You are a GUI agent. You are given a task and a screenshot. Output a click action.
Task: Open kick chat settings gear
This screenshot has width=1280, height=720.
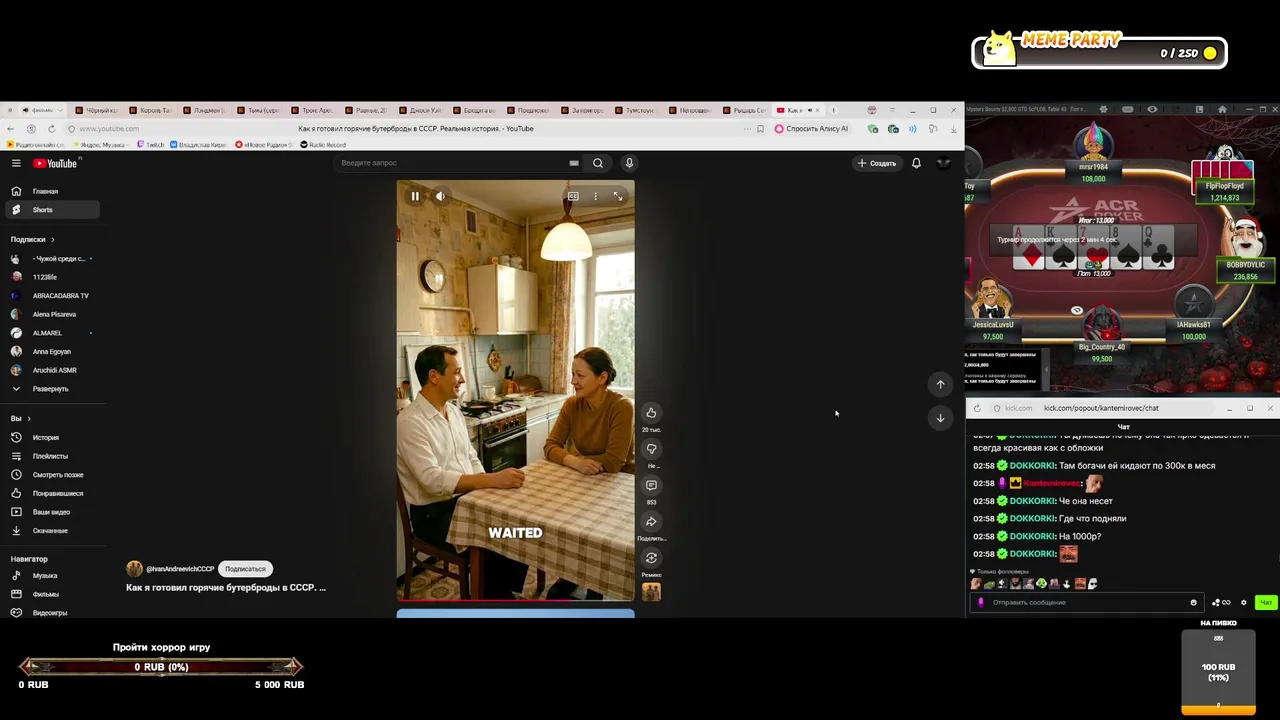coord(1244,603)
